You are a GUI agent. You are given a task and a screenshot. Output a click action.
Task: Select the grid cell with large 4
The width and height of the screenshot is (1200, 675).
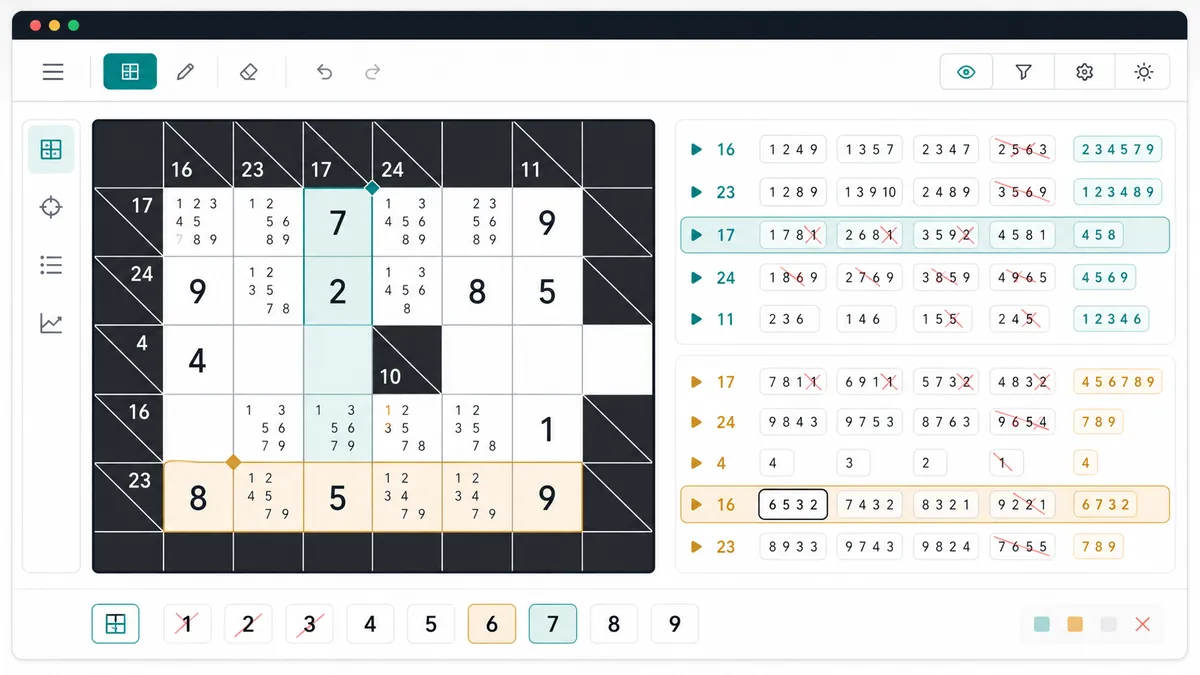click(x=198, y=360)
